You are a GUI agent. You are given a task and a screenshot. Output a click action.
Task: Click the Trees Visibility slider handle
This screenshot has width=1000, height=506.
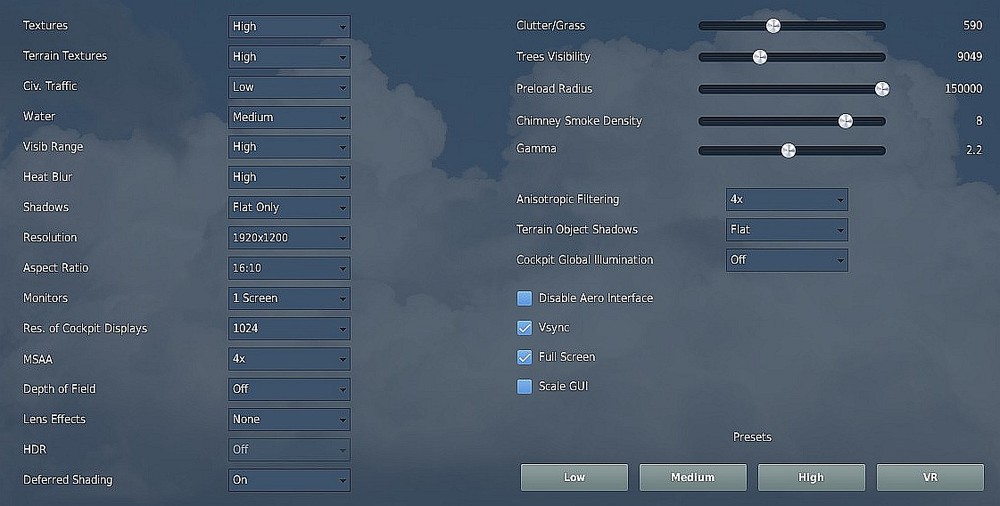(760, 57)
